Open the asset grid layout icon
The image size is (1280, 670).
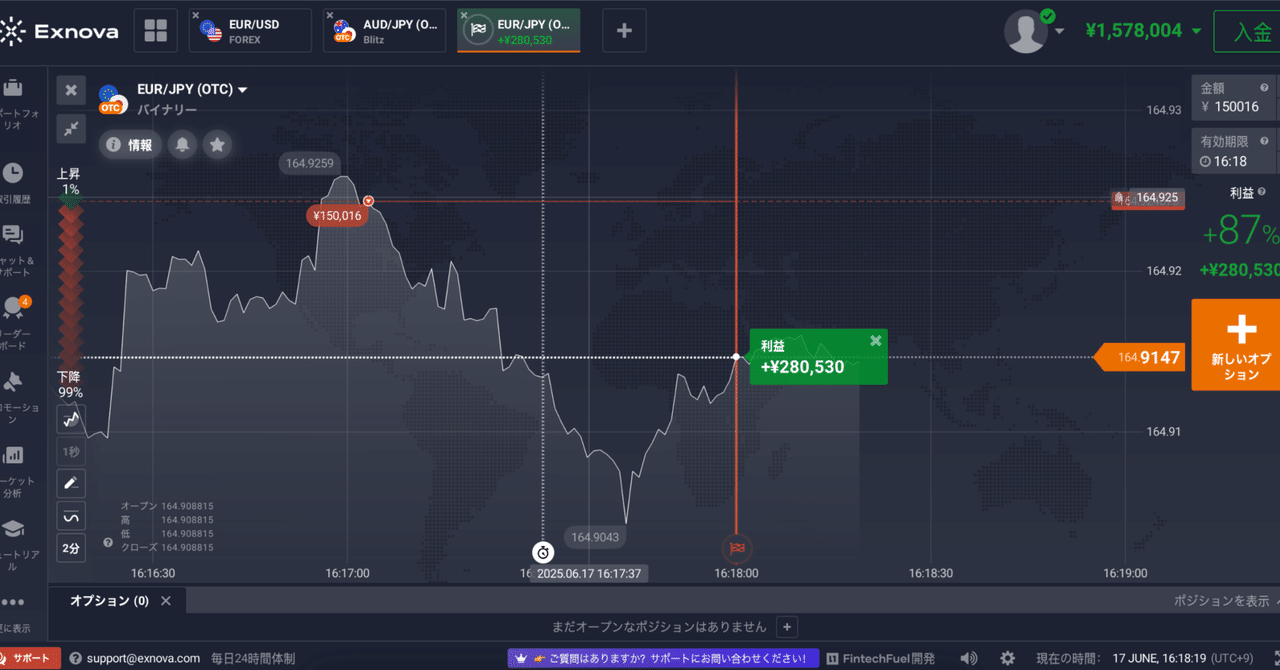coord(155,31)
